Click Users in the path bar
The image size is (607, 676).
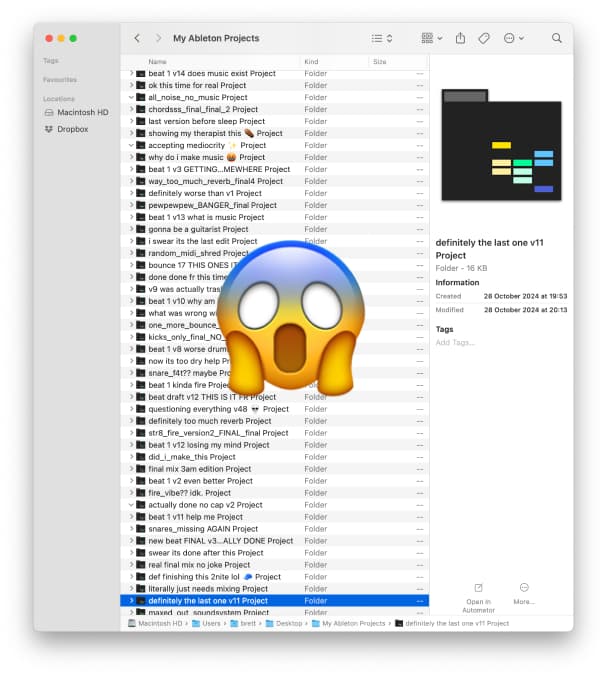[206, 623]
